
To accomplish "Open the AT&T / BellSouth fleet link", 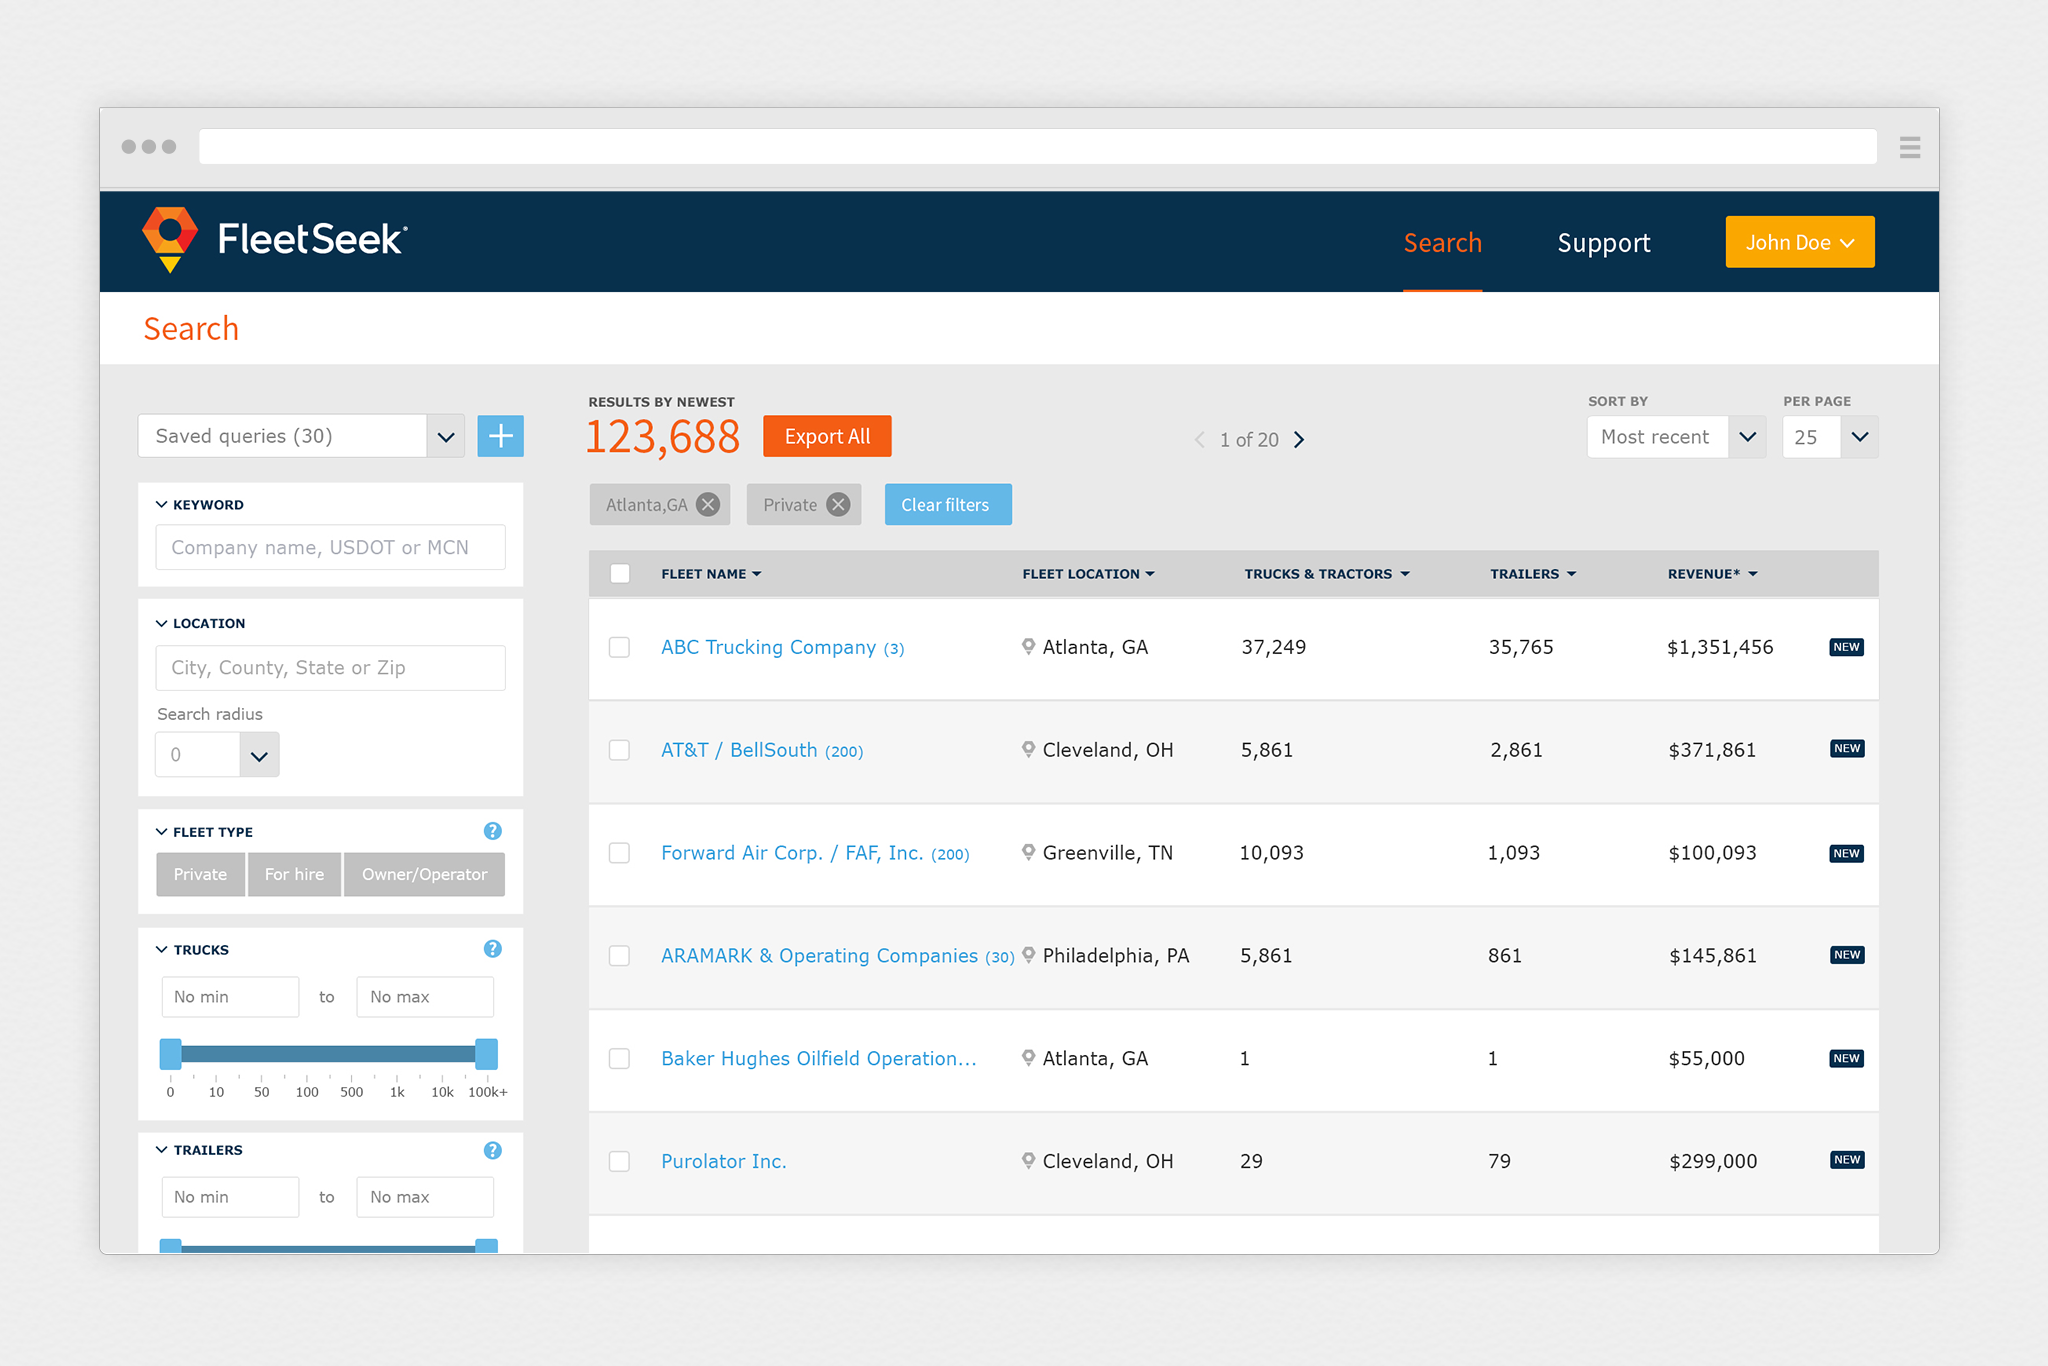I will [739, 750].
